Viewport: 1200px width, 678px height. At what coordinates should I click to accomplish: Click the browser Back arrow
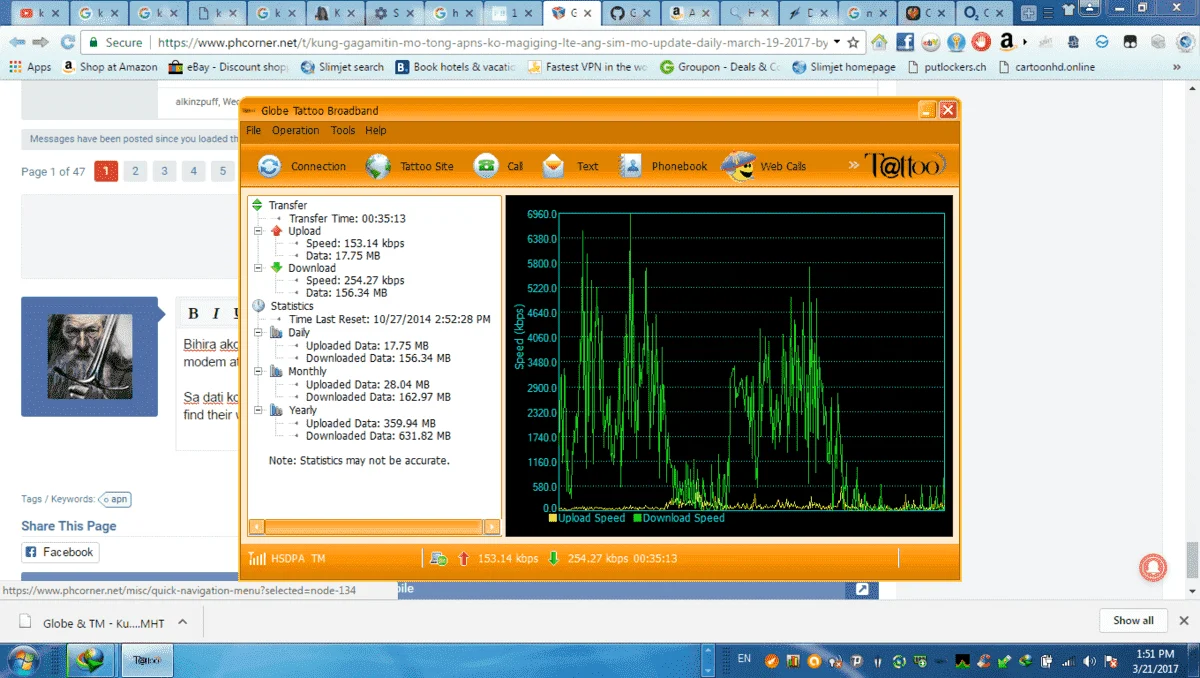[x=17, y=43]
